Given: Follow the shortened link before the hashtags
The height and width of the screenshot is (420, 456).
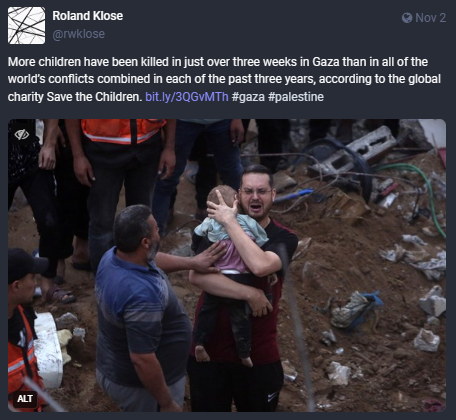Looking at the screenshot, I should click(187, 97).
